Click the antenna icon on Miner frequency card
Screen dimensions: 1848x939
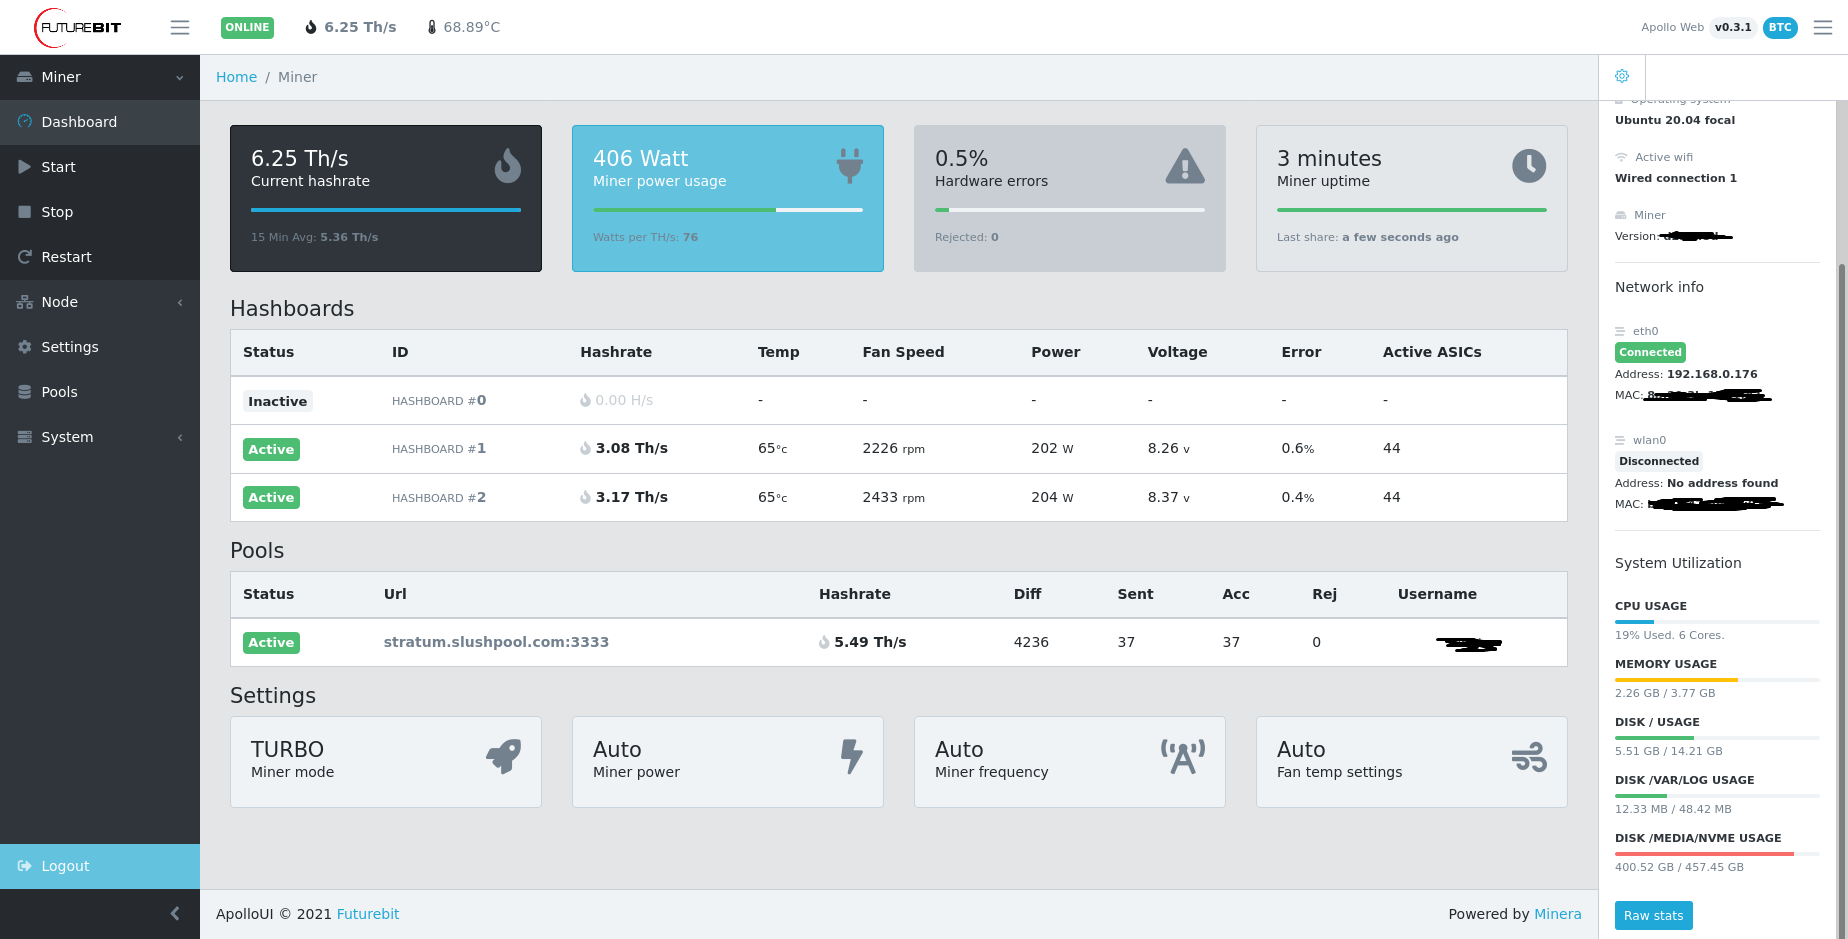[x=1183, y=756]
